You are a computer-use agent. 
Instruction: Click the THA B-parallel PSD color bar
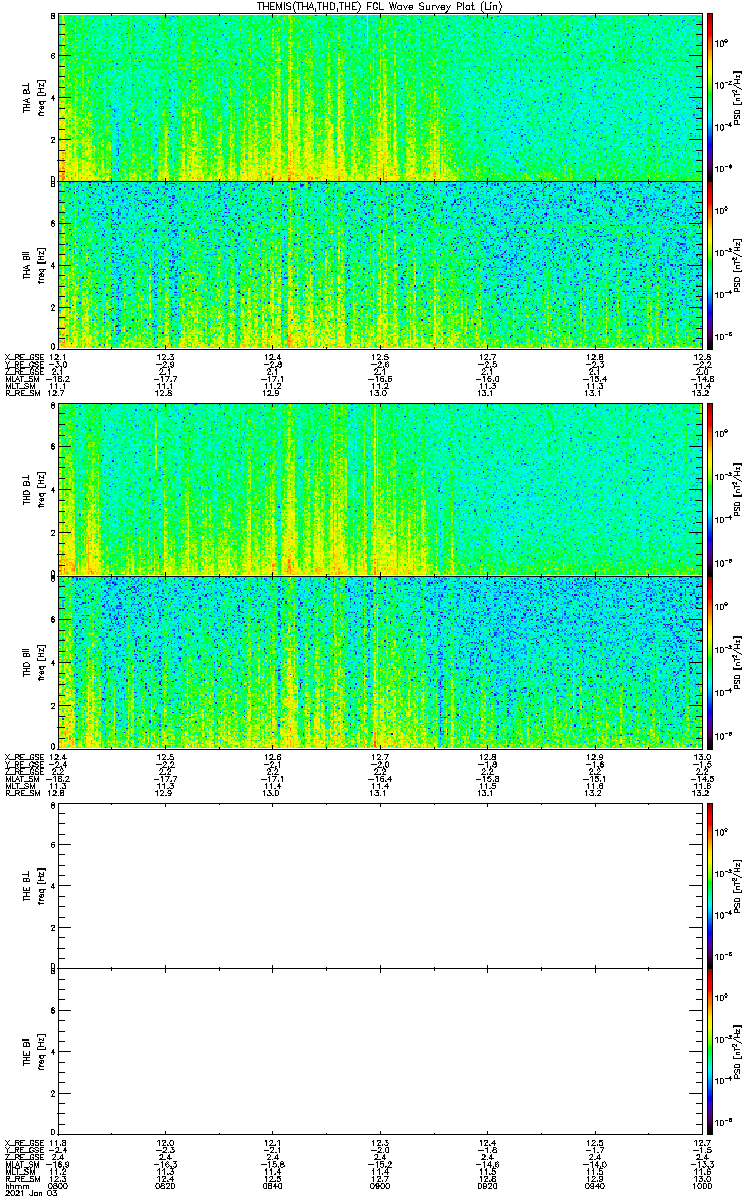(710, 264)
